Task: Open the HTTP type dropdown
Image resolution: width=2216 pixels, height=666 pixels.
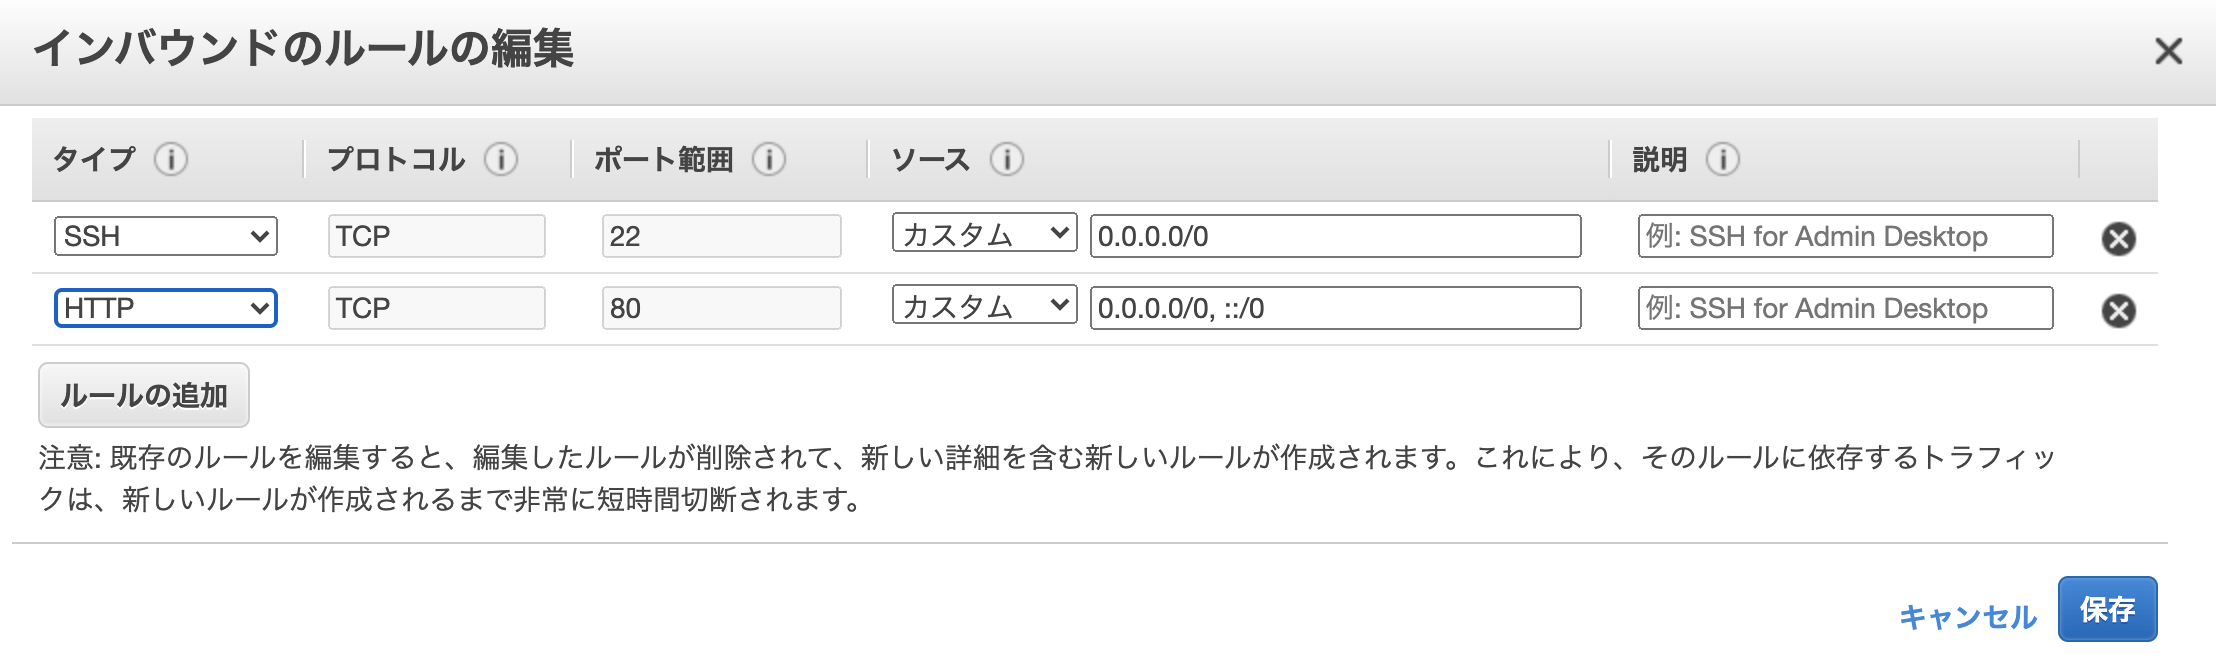Action: 166,308
